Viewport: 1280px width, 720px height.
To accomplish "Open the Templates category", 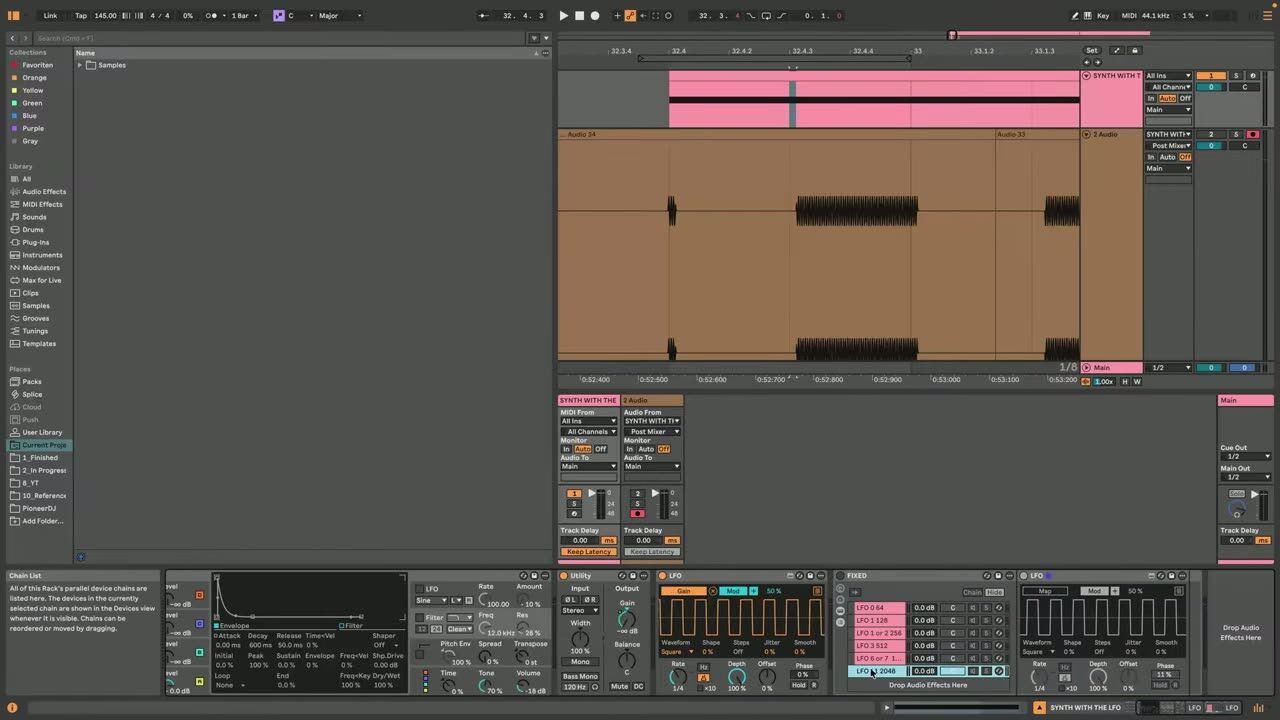I will pyautogui.click(x=39, y=344).
